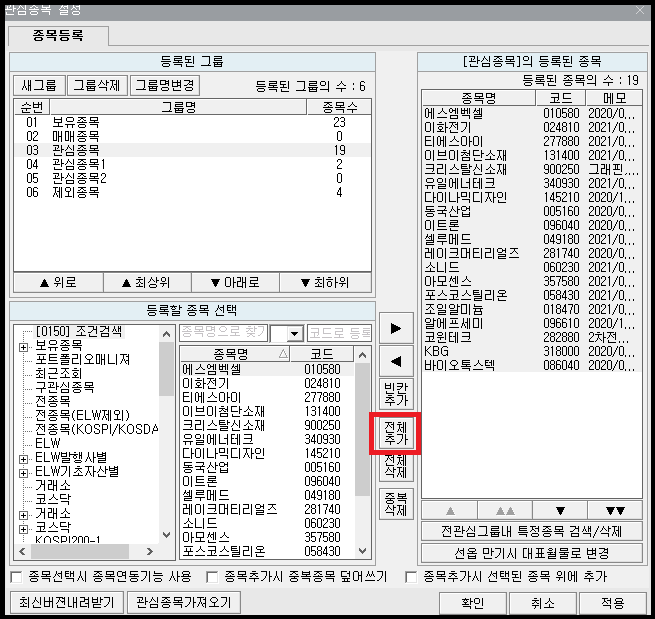Click the 중복삭제 button
This screenshot has width=655, height=619.
pyautogui.click(x=396, y=504)
